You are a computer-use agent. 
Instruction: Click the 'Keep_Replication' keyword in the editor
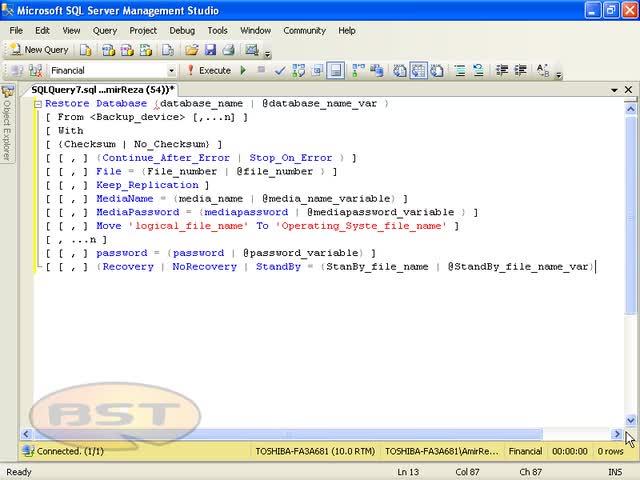coord(147,185)
